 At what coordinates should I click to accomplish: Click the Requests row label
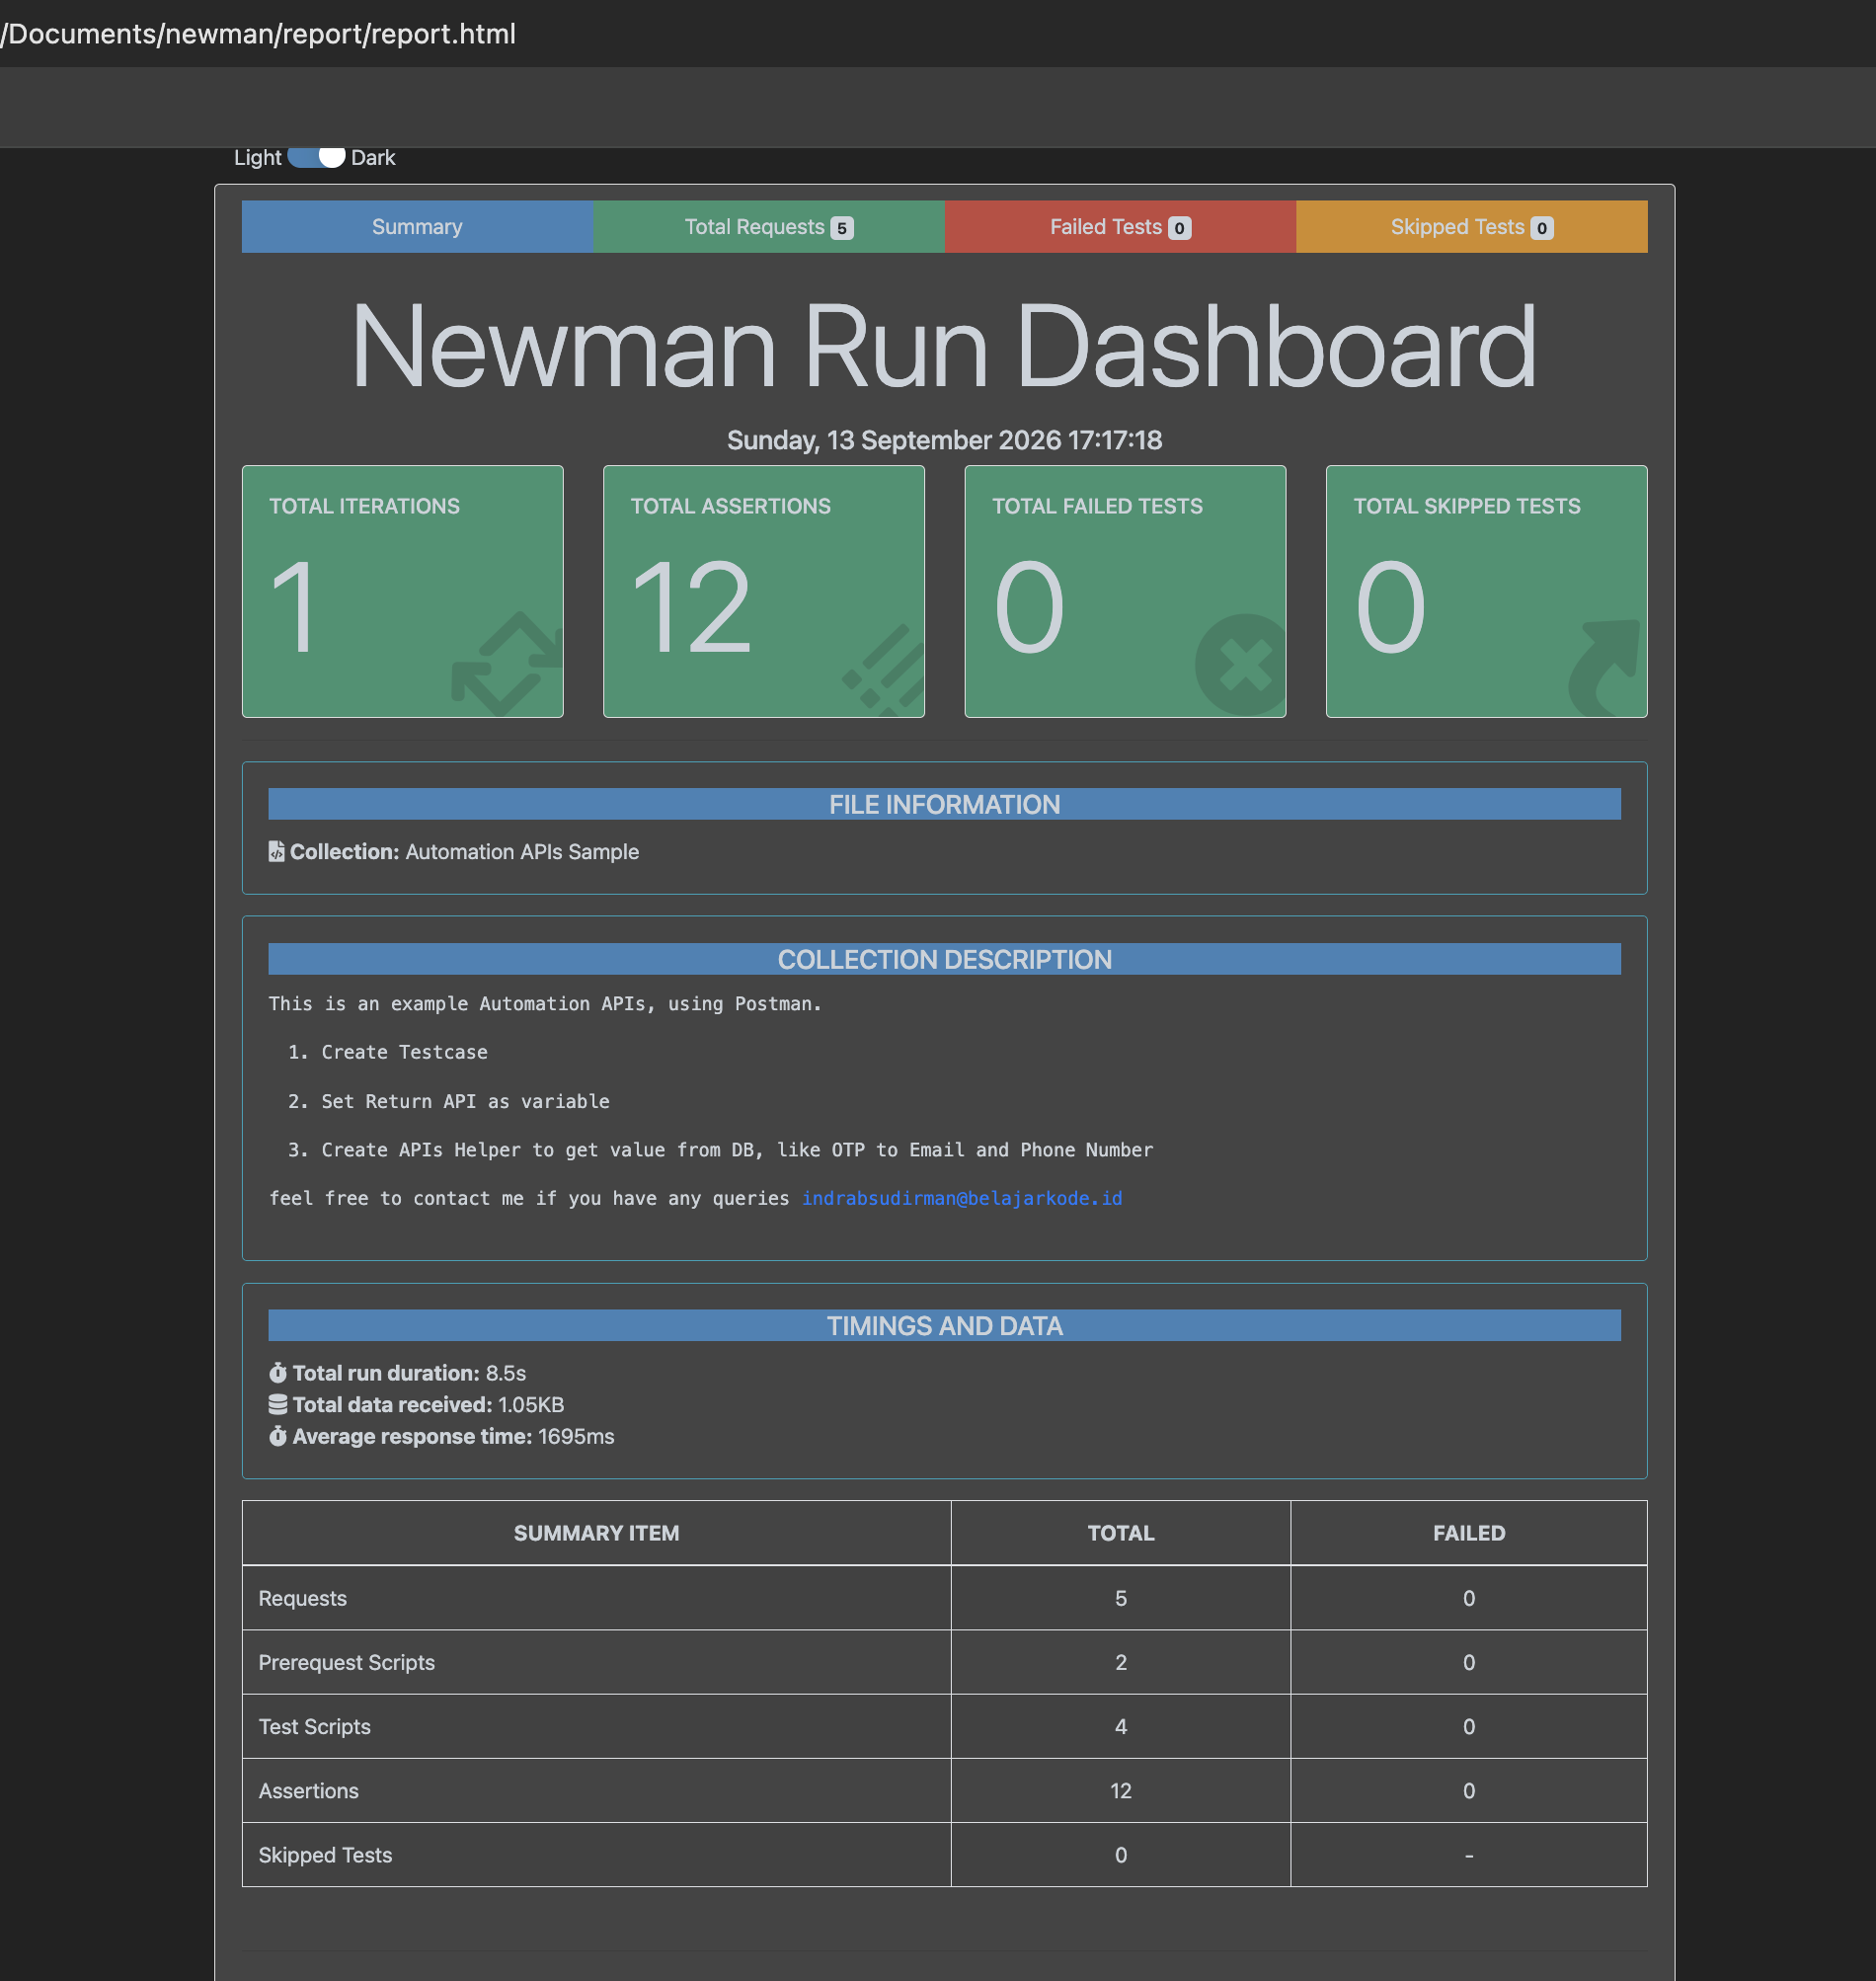pos(303,1598)
